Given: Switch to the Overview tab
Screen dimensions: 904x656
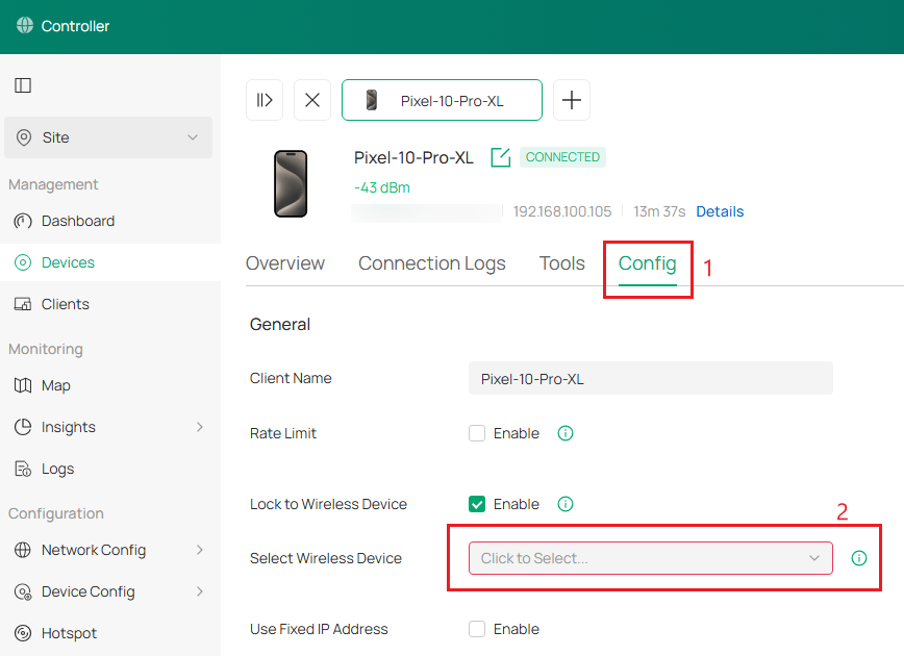Looking at the screenshot, I should (x=285, y=263).
